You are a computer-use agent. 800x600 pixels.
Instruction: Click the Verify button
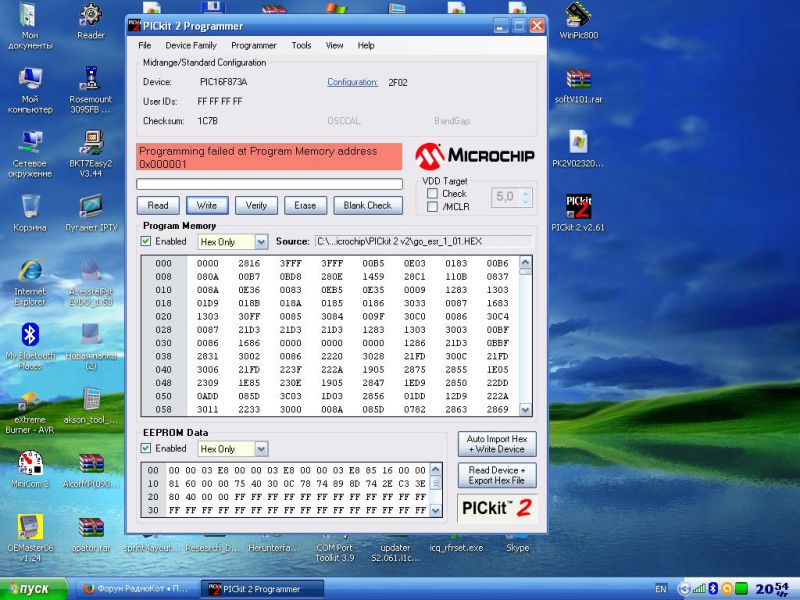[256, 206]
